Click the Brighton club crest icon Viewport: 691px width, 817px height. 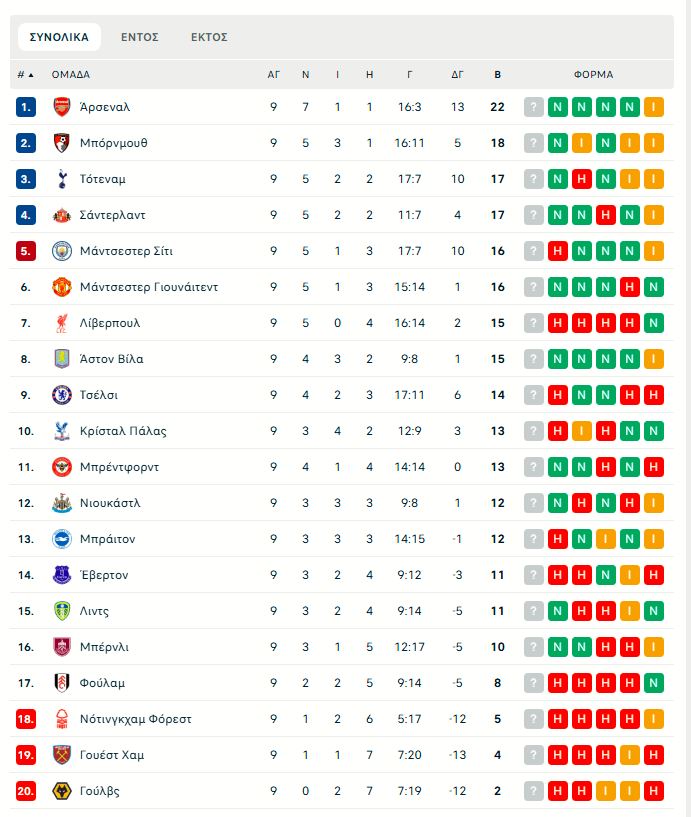pyautogui.click(x=62, y=539)
